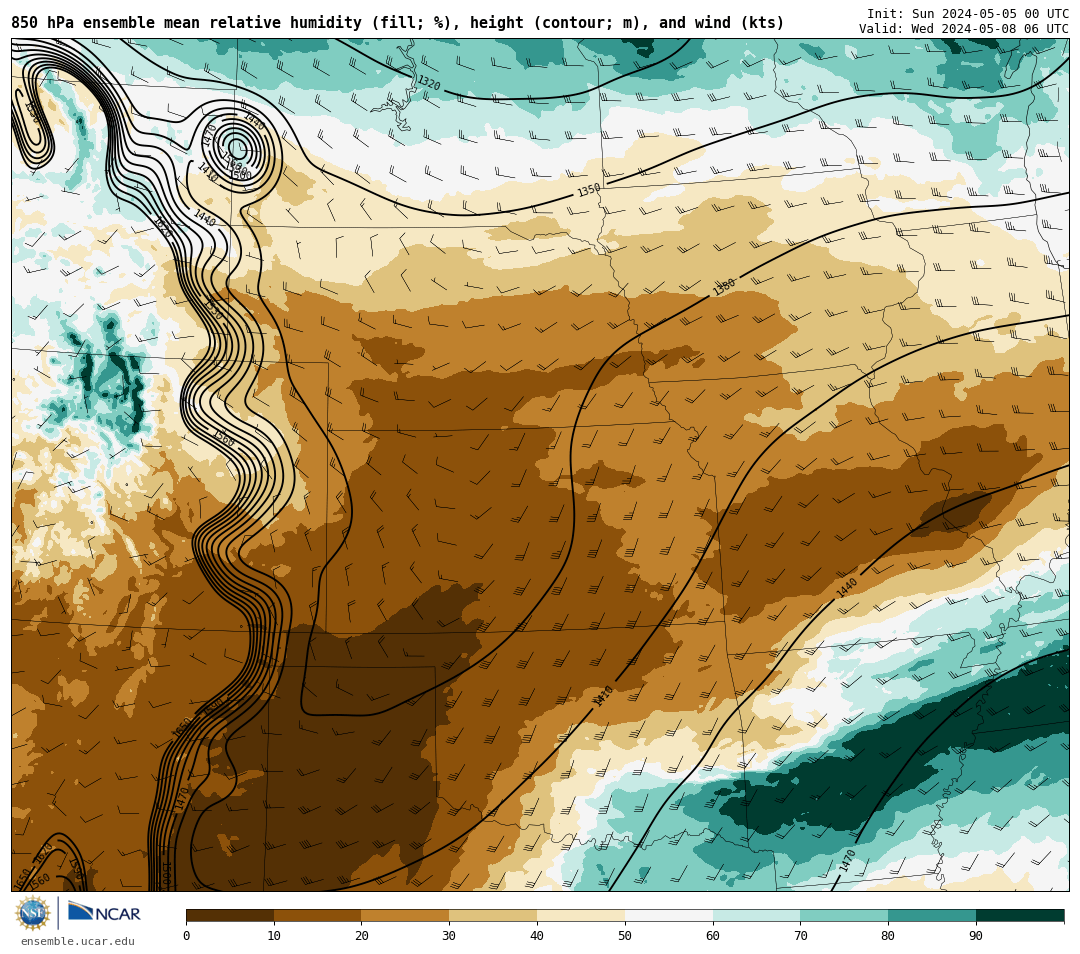The width and height of the screenshot is (1080, 954).
Task: Pick the 50–60% white colorbar segment
Action: (x=669, y=915)
